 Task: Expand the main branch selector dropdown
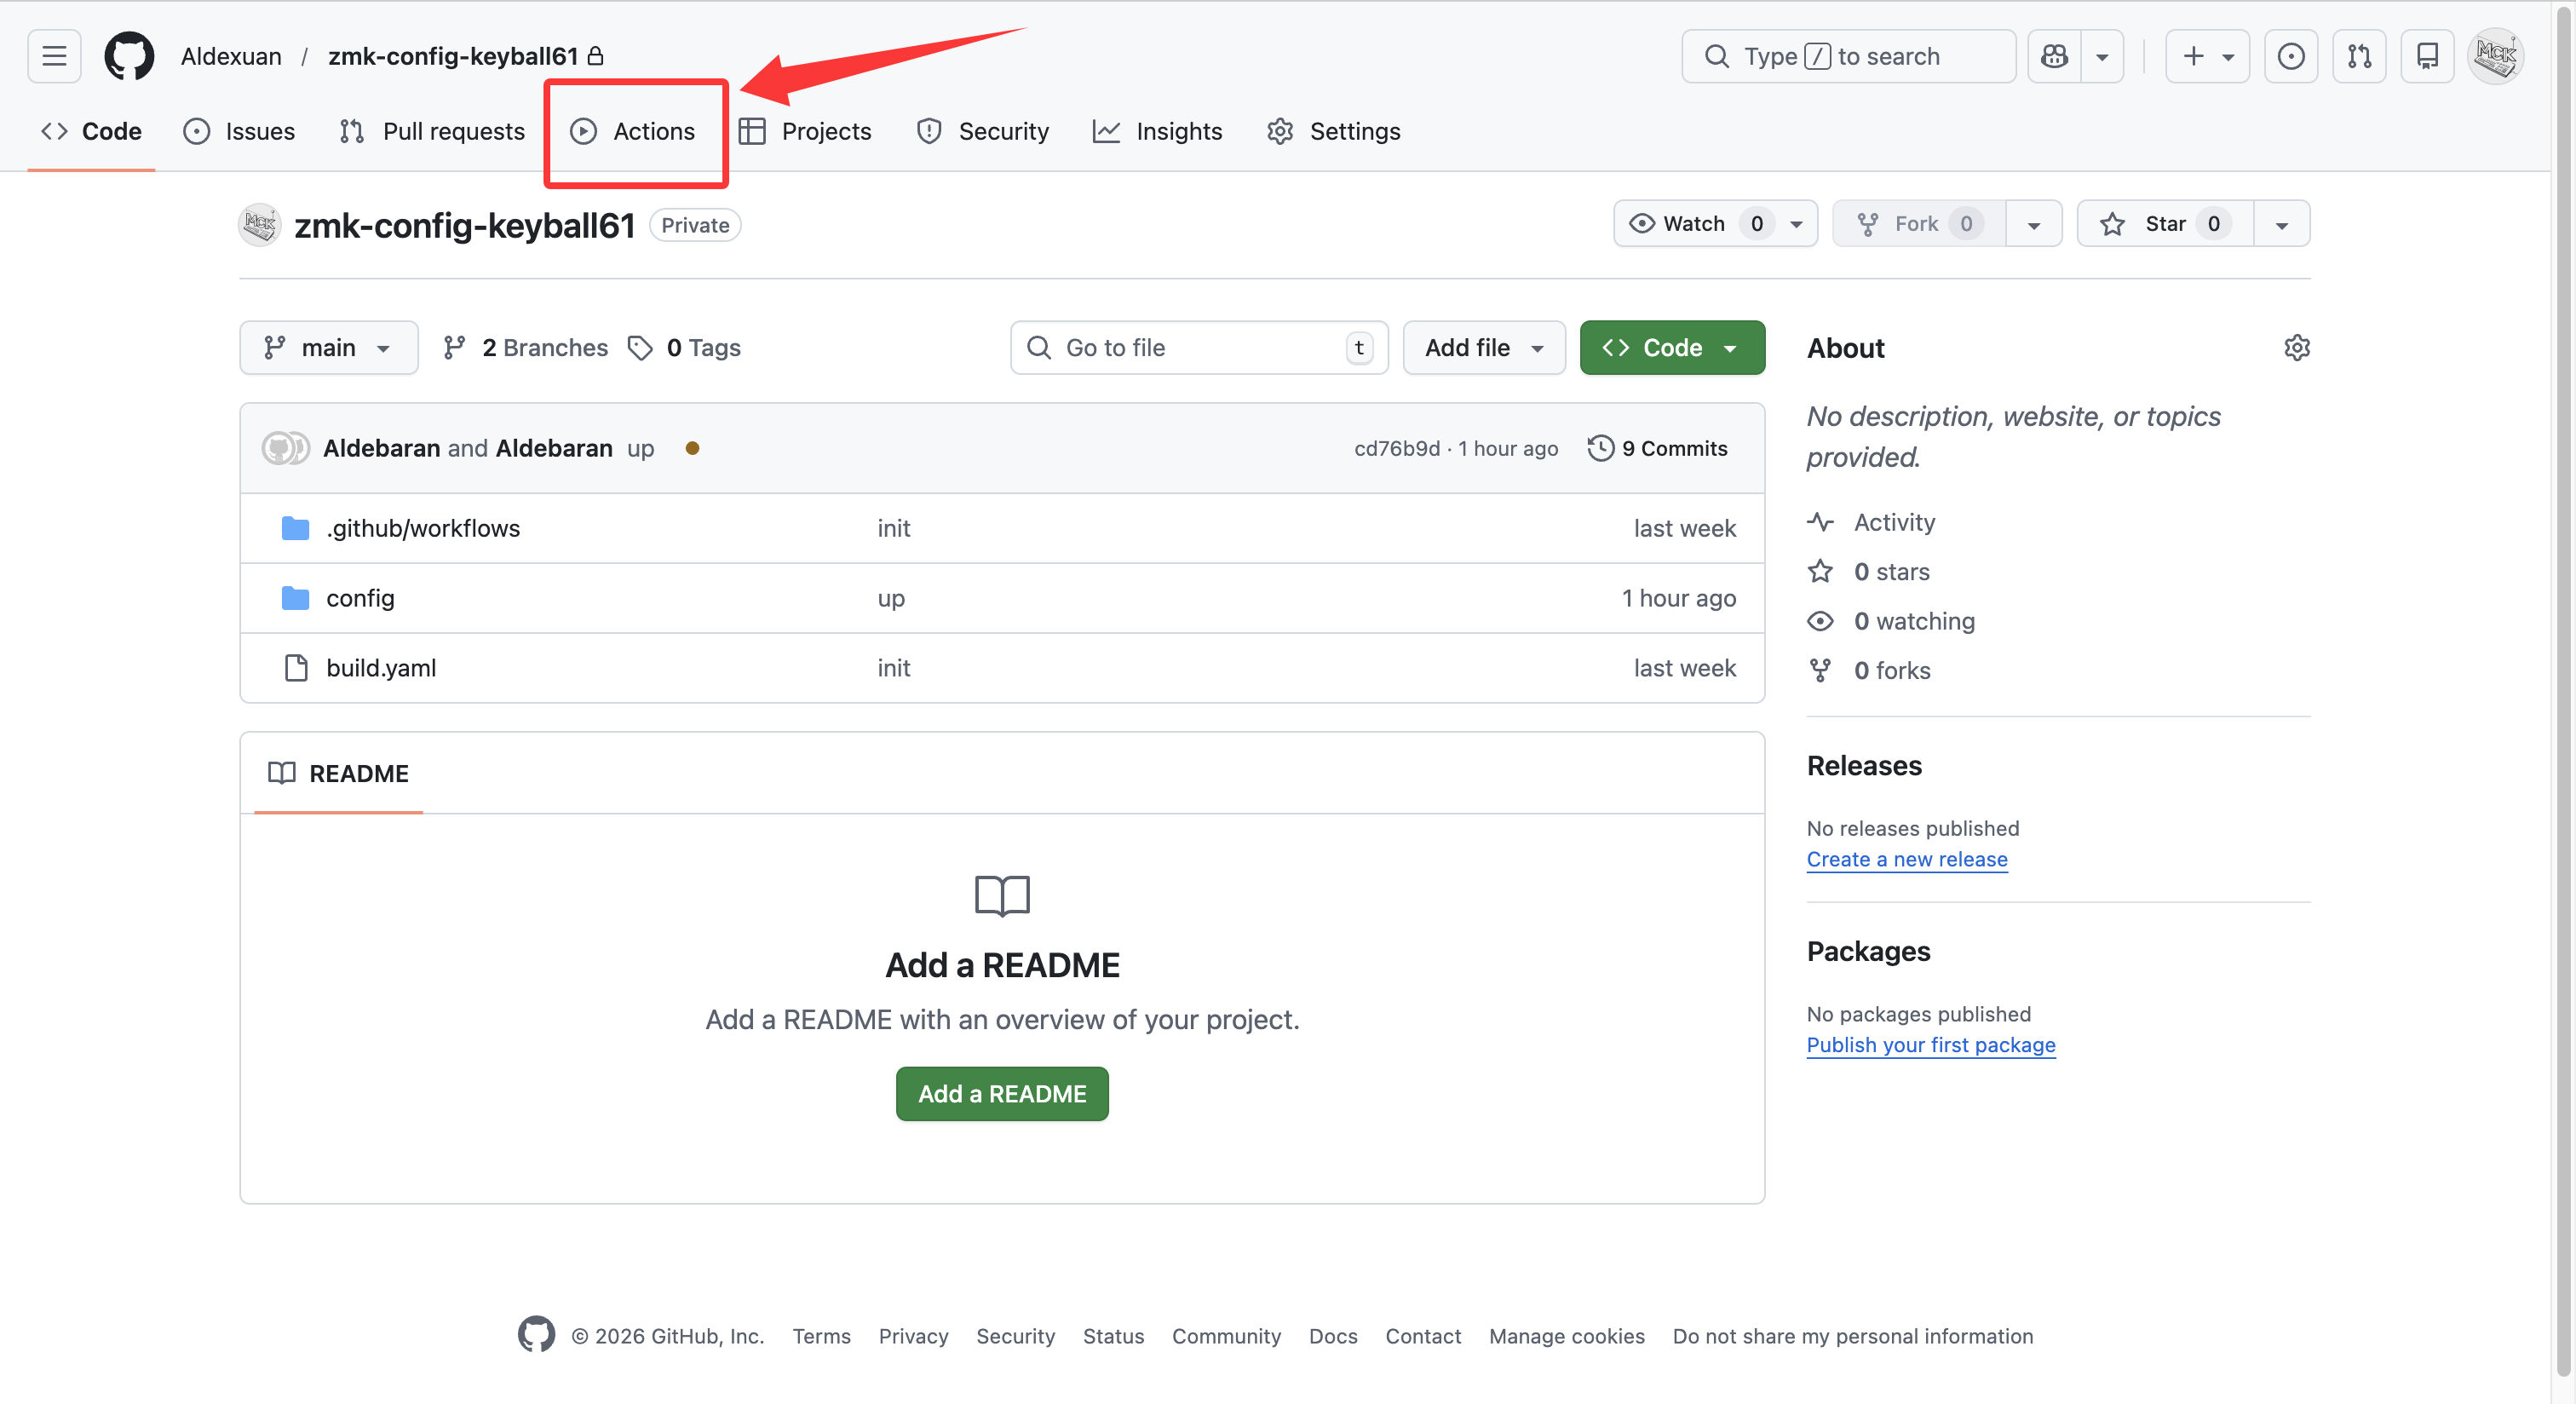click(x=328, y=347)
